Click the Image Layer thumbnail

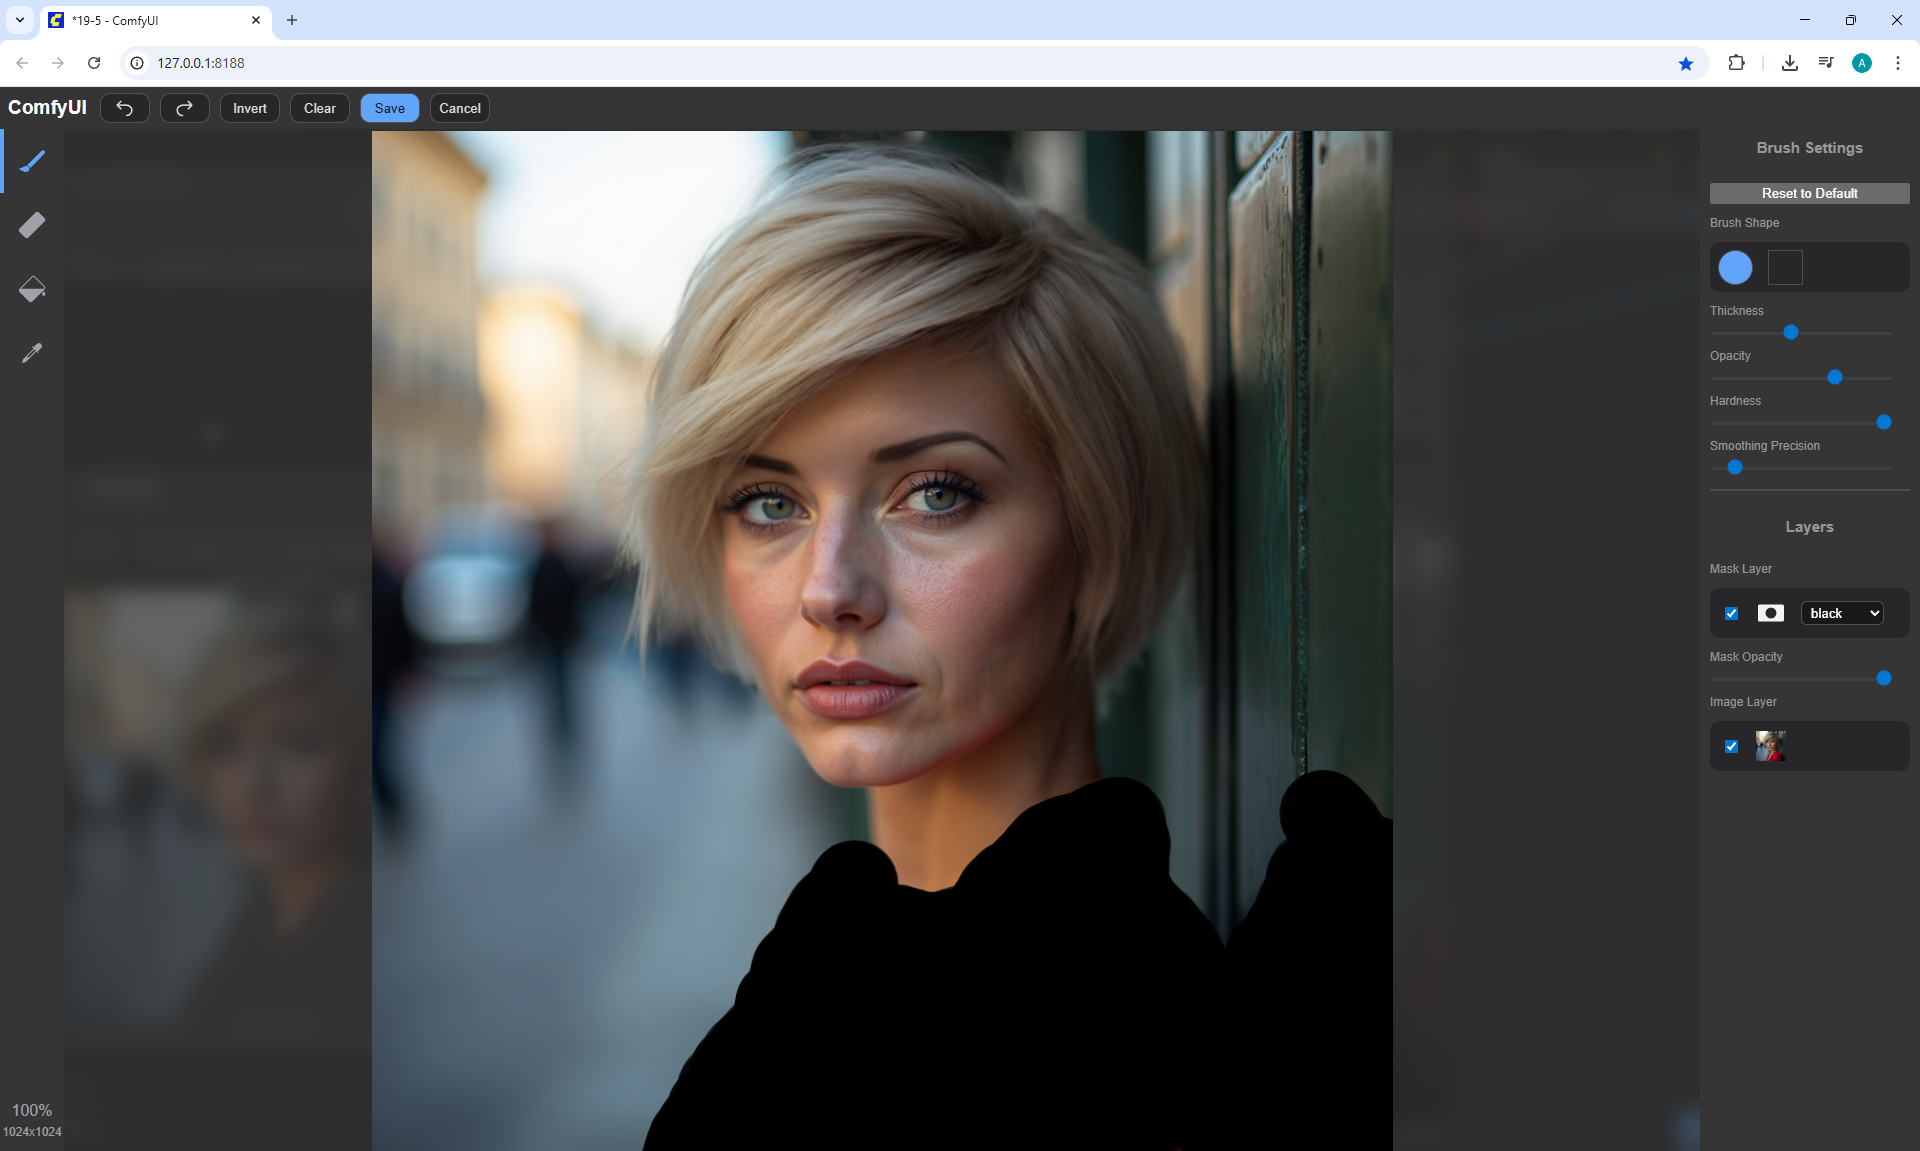click(x=1770, y=746)
